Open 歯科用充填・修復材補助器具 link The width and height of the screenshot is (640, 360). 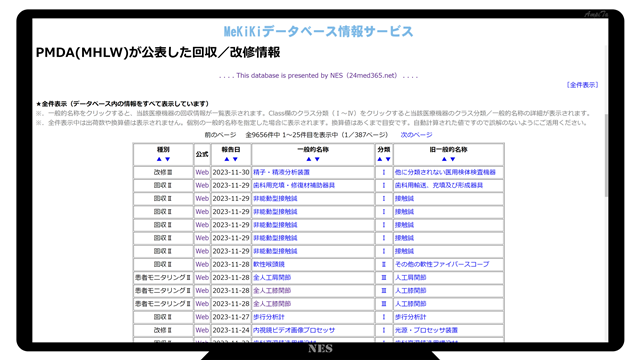pos(294,185)
